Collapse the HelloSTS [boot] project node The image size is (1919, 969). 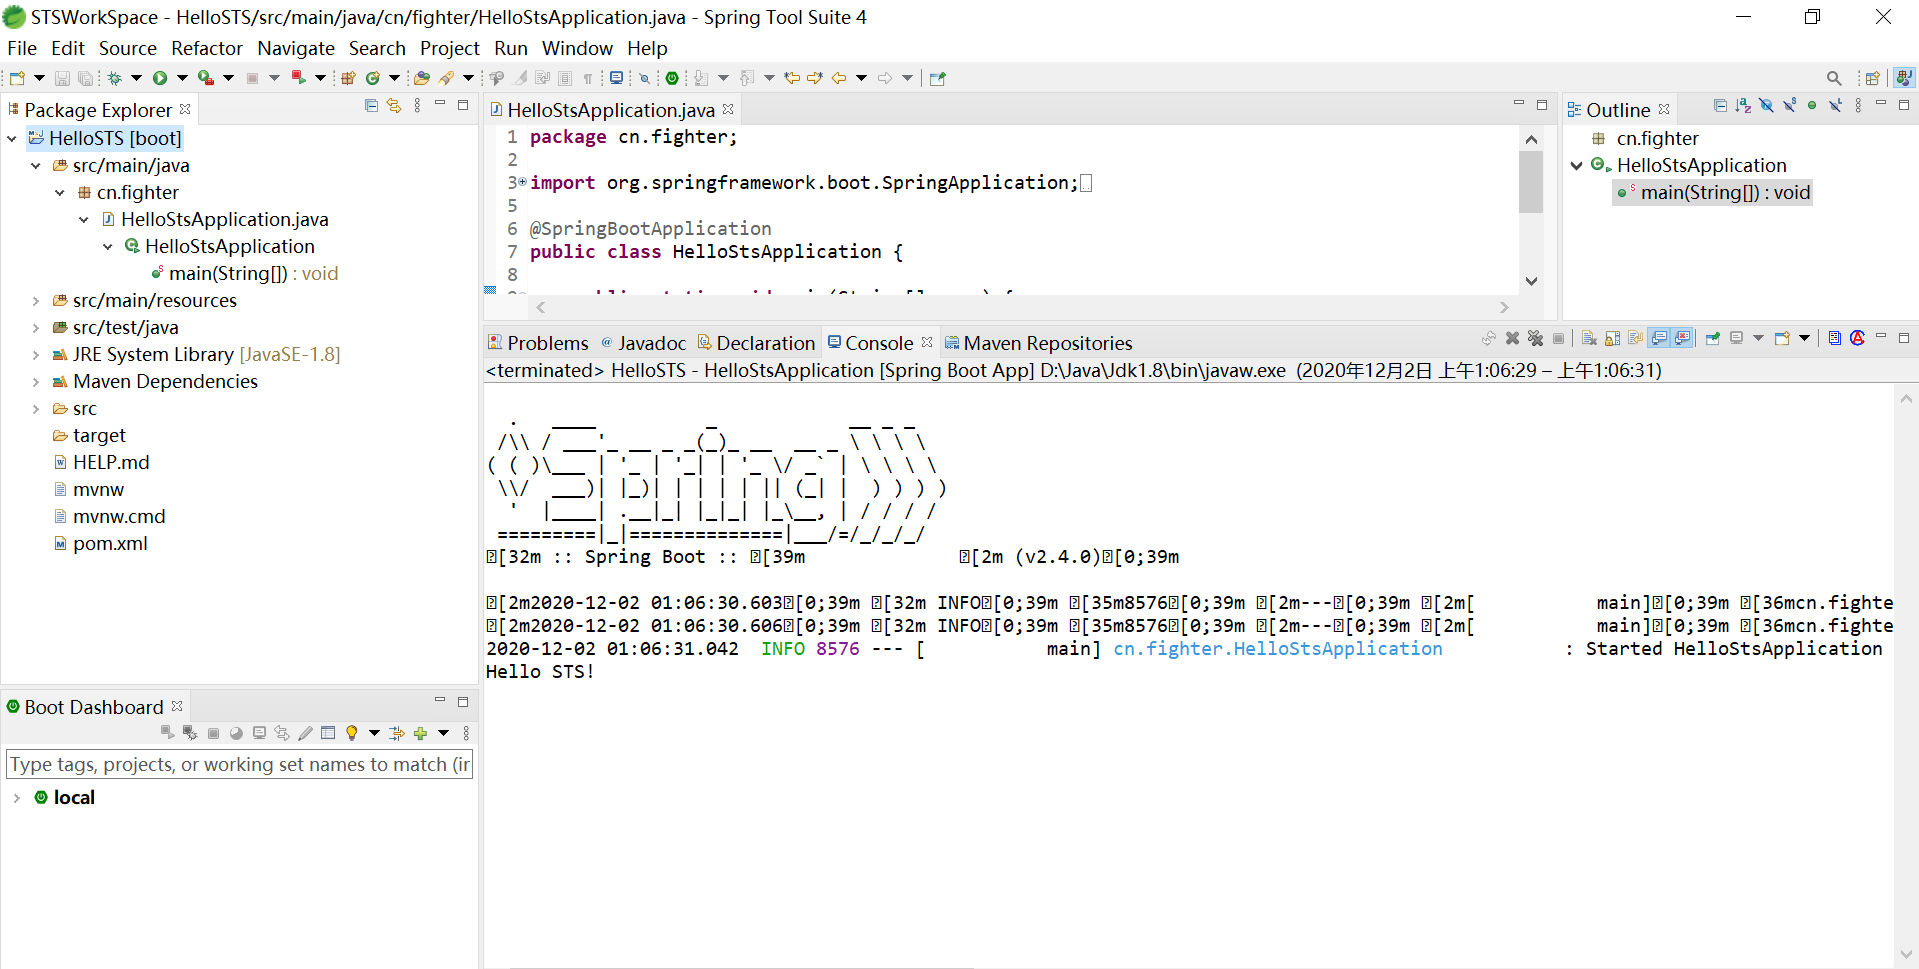click(x=12, y=139)
